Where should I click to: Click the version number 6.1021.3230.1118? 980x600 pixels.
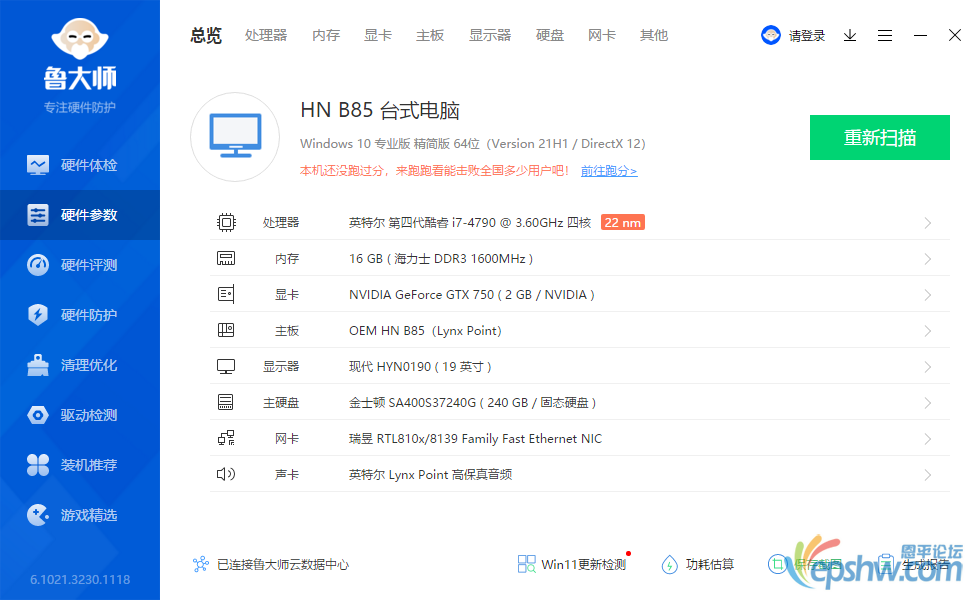point(80,579)
